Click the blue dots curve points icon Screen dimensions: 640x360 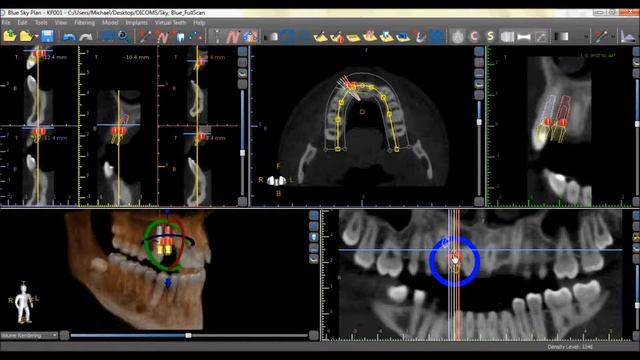pyautogui.click(x=196, y=36)
